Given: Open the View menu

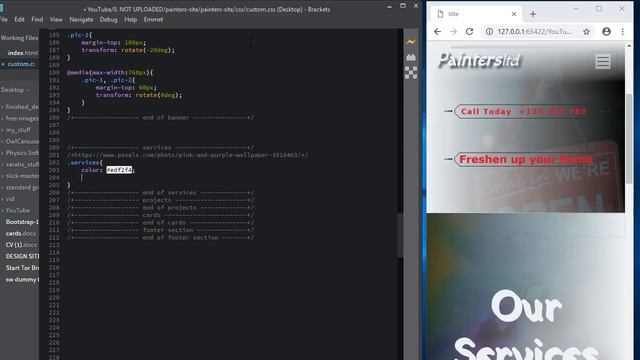Looking at the screenshot, I should point(56,19).
